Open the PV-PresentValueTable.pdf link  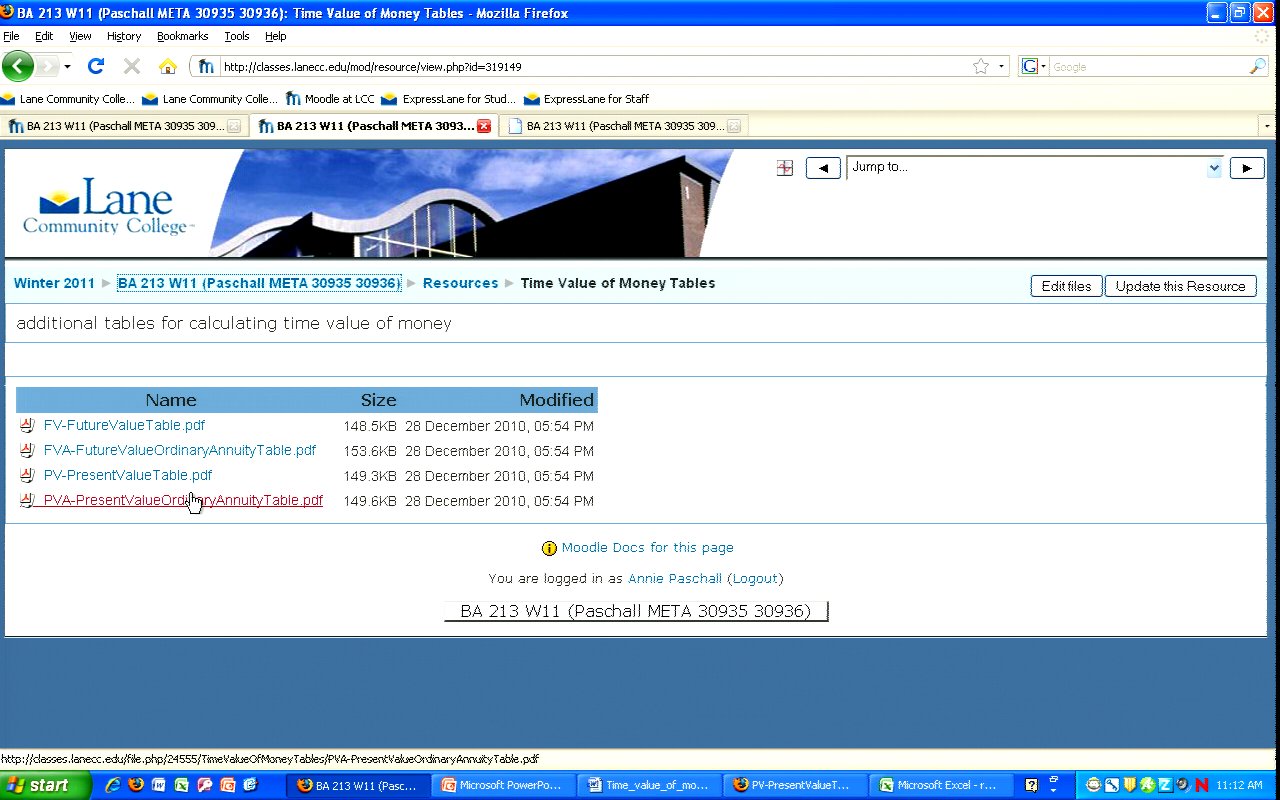point(128,476)
